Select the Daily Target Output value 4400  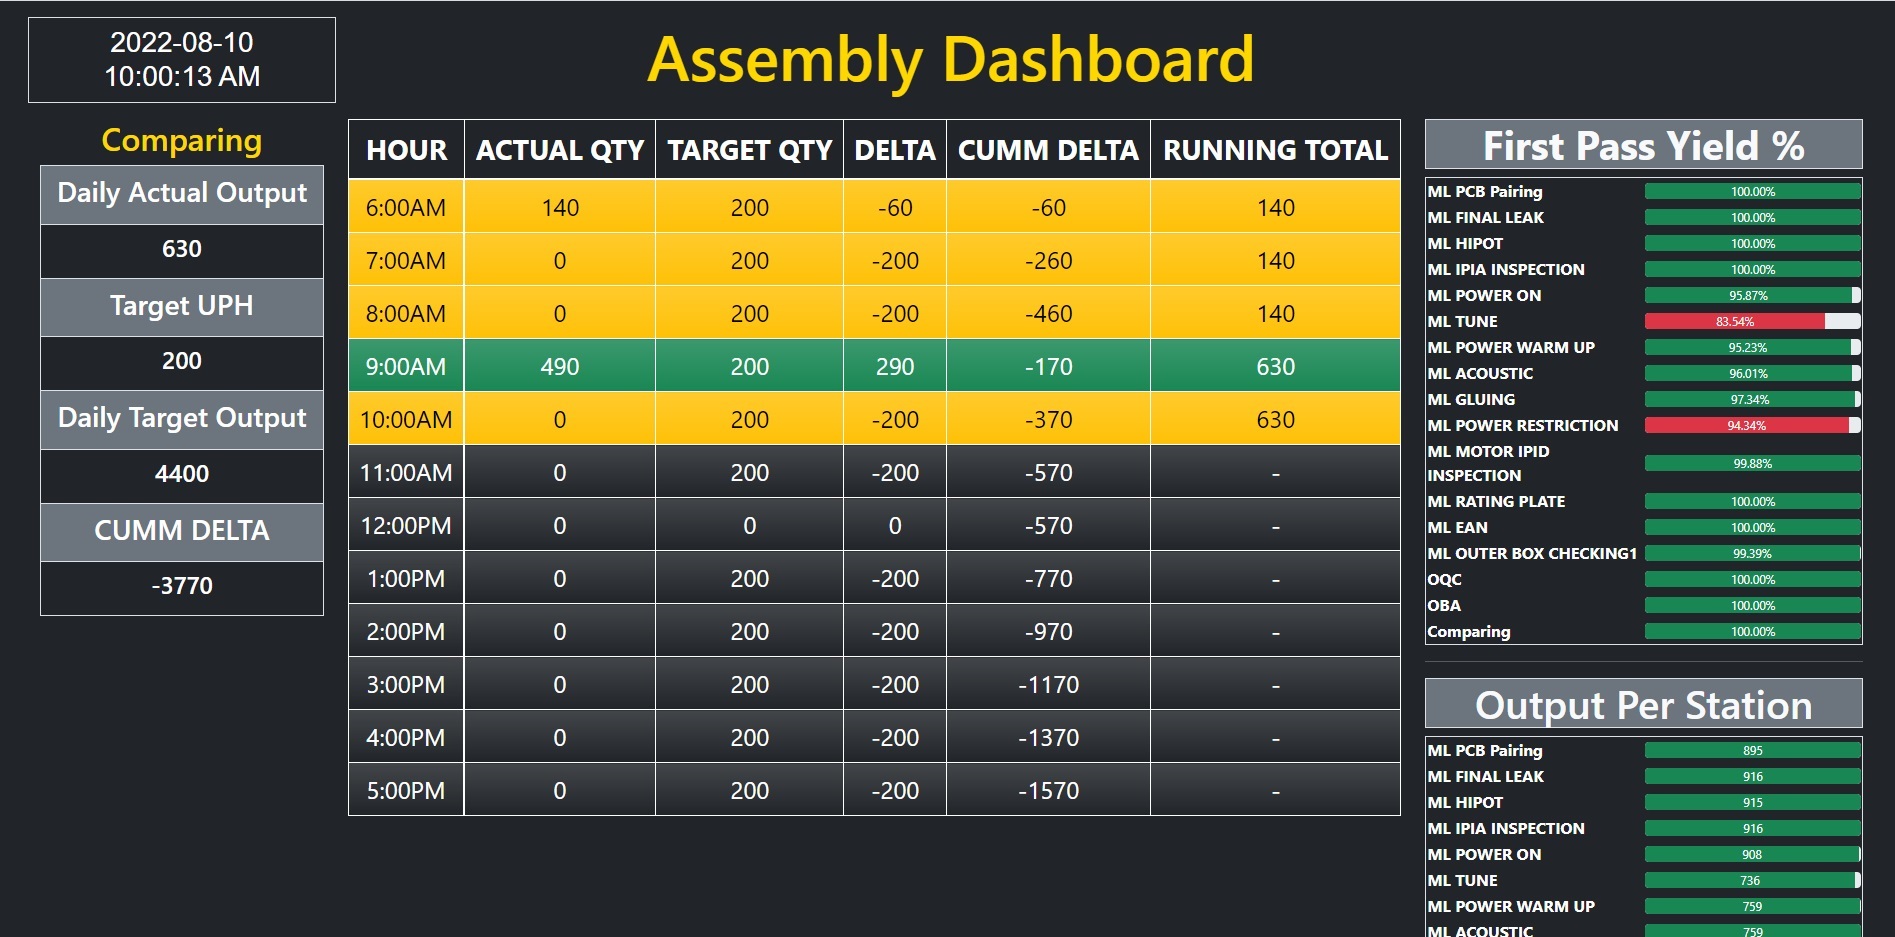point(182,474)
